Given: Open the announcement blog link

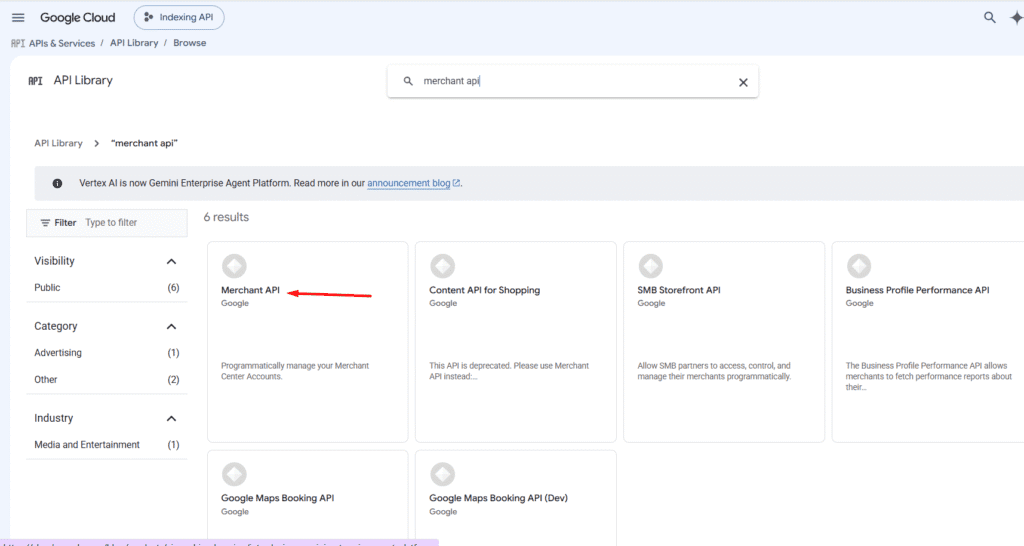Looking at the screenshot, I should point(409,184).
